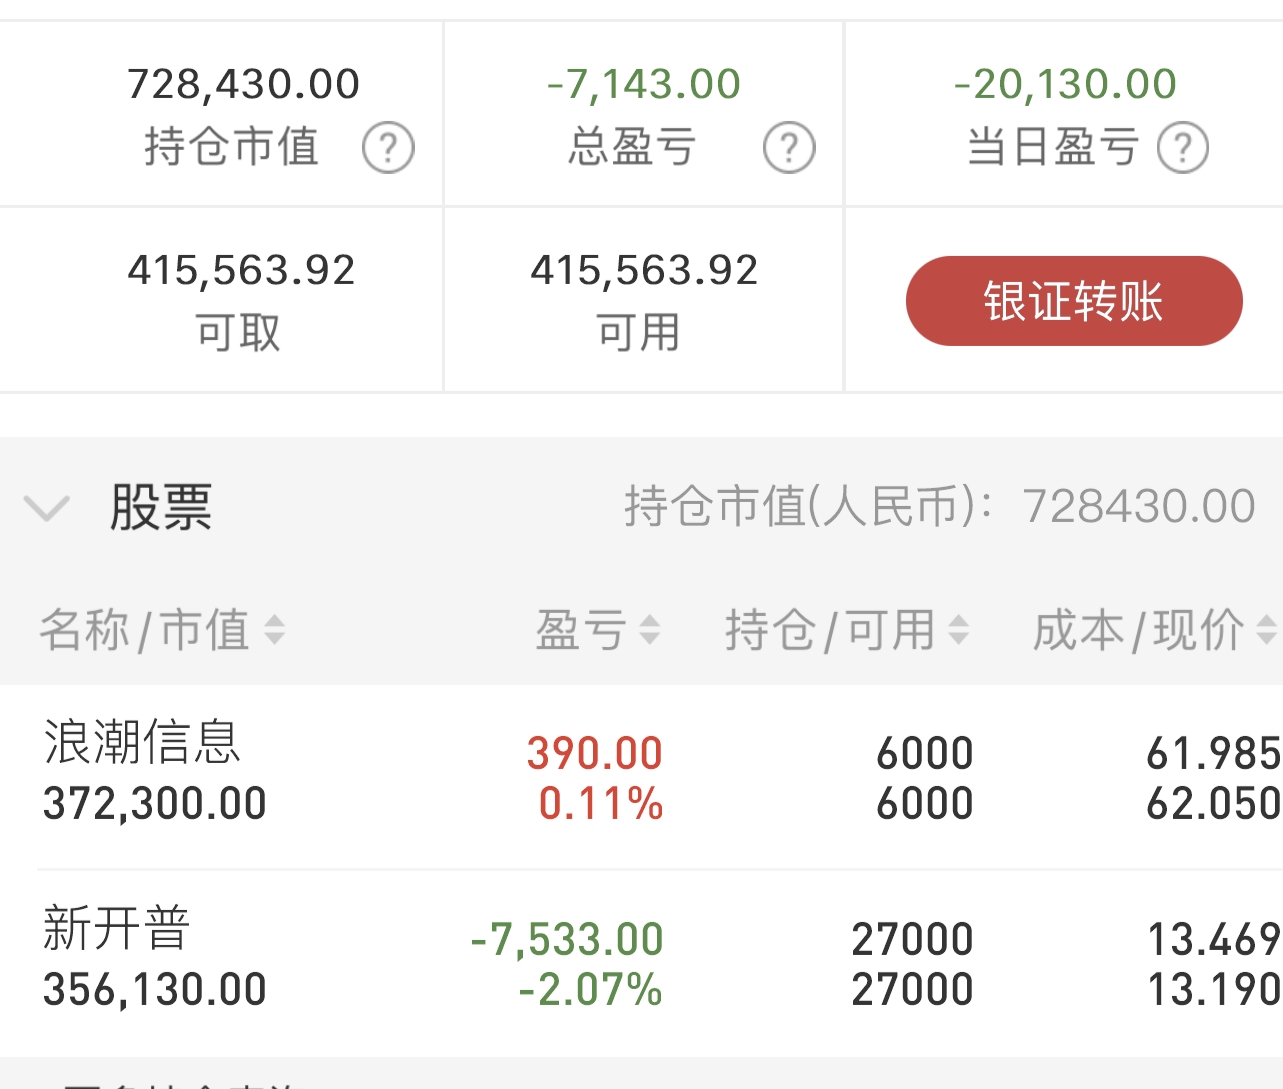Tap the 股票 section header label
Viewport: 1283px width, 1089px height.
[161, 507]
